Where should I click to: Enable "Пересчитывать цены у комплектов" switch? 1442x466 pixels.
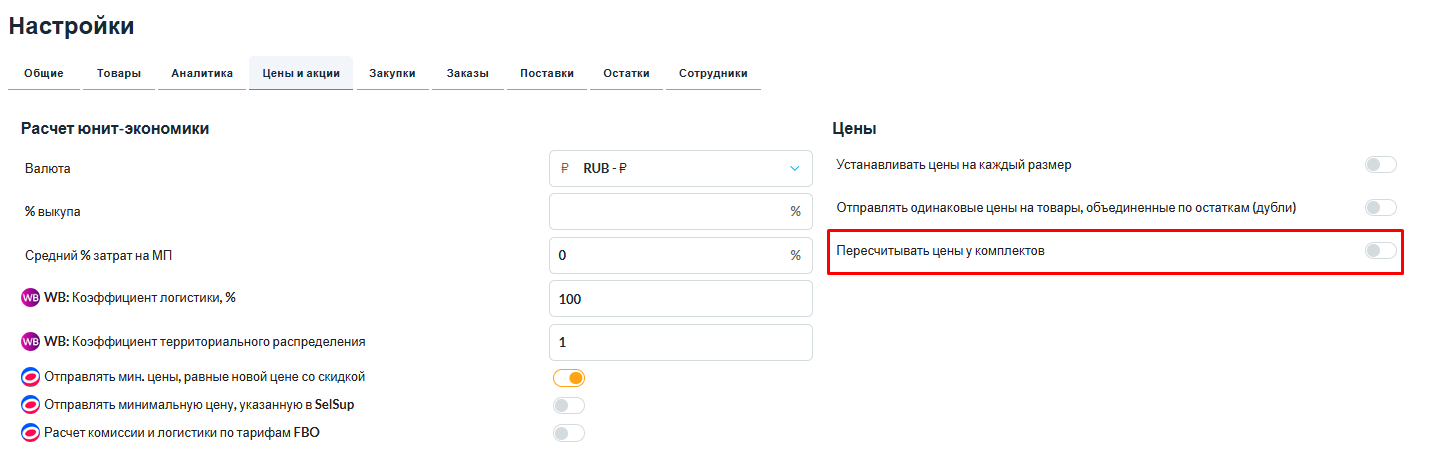1380,251
